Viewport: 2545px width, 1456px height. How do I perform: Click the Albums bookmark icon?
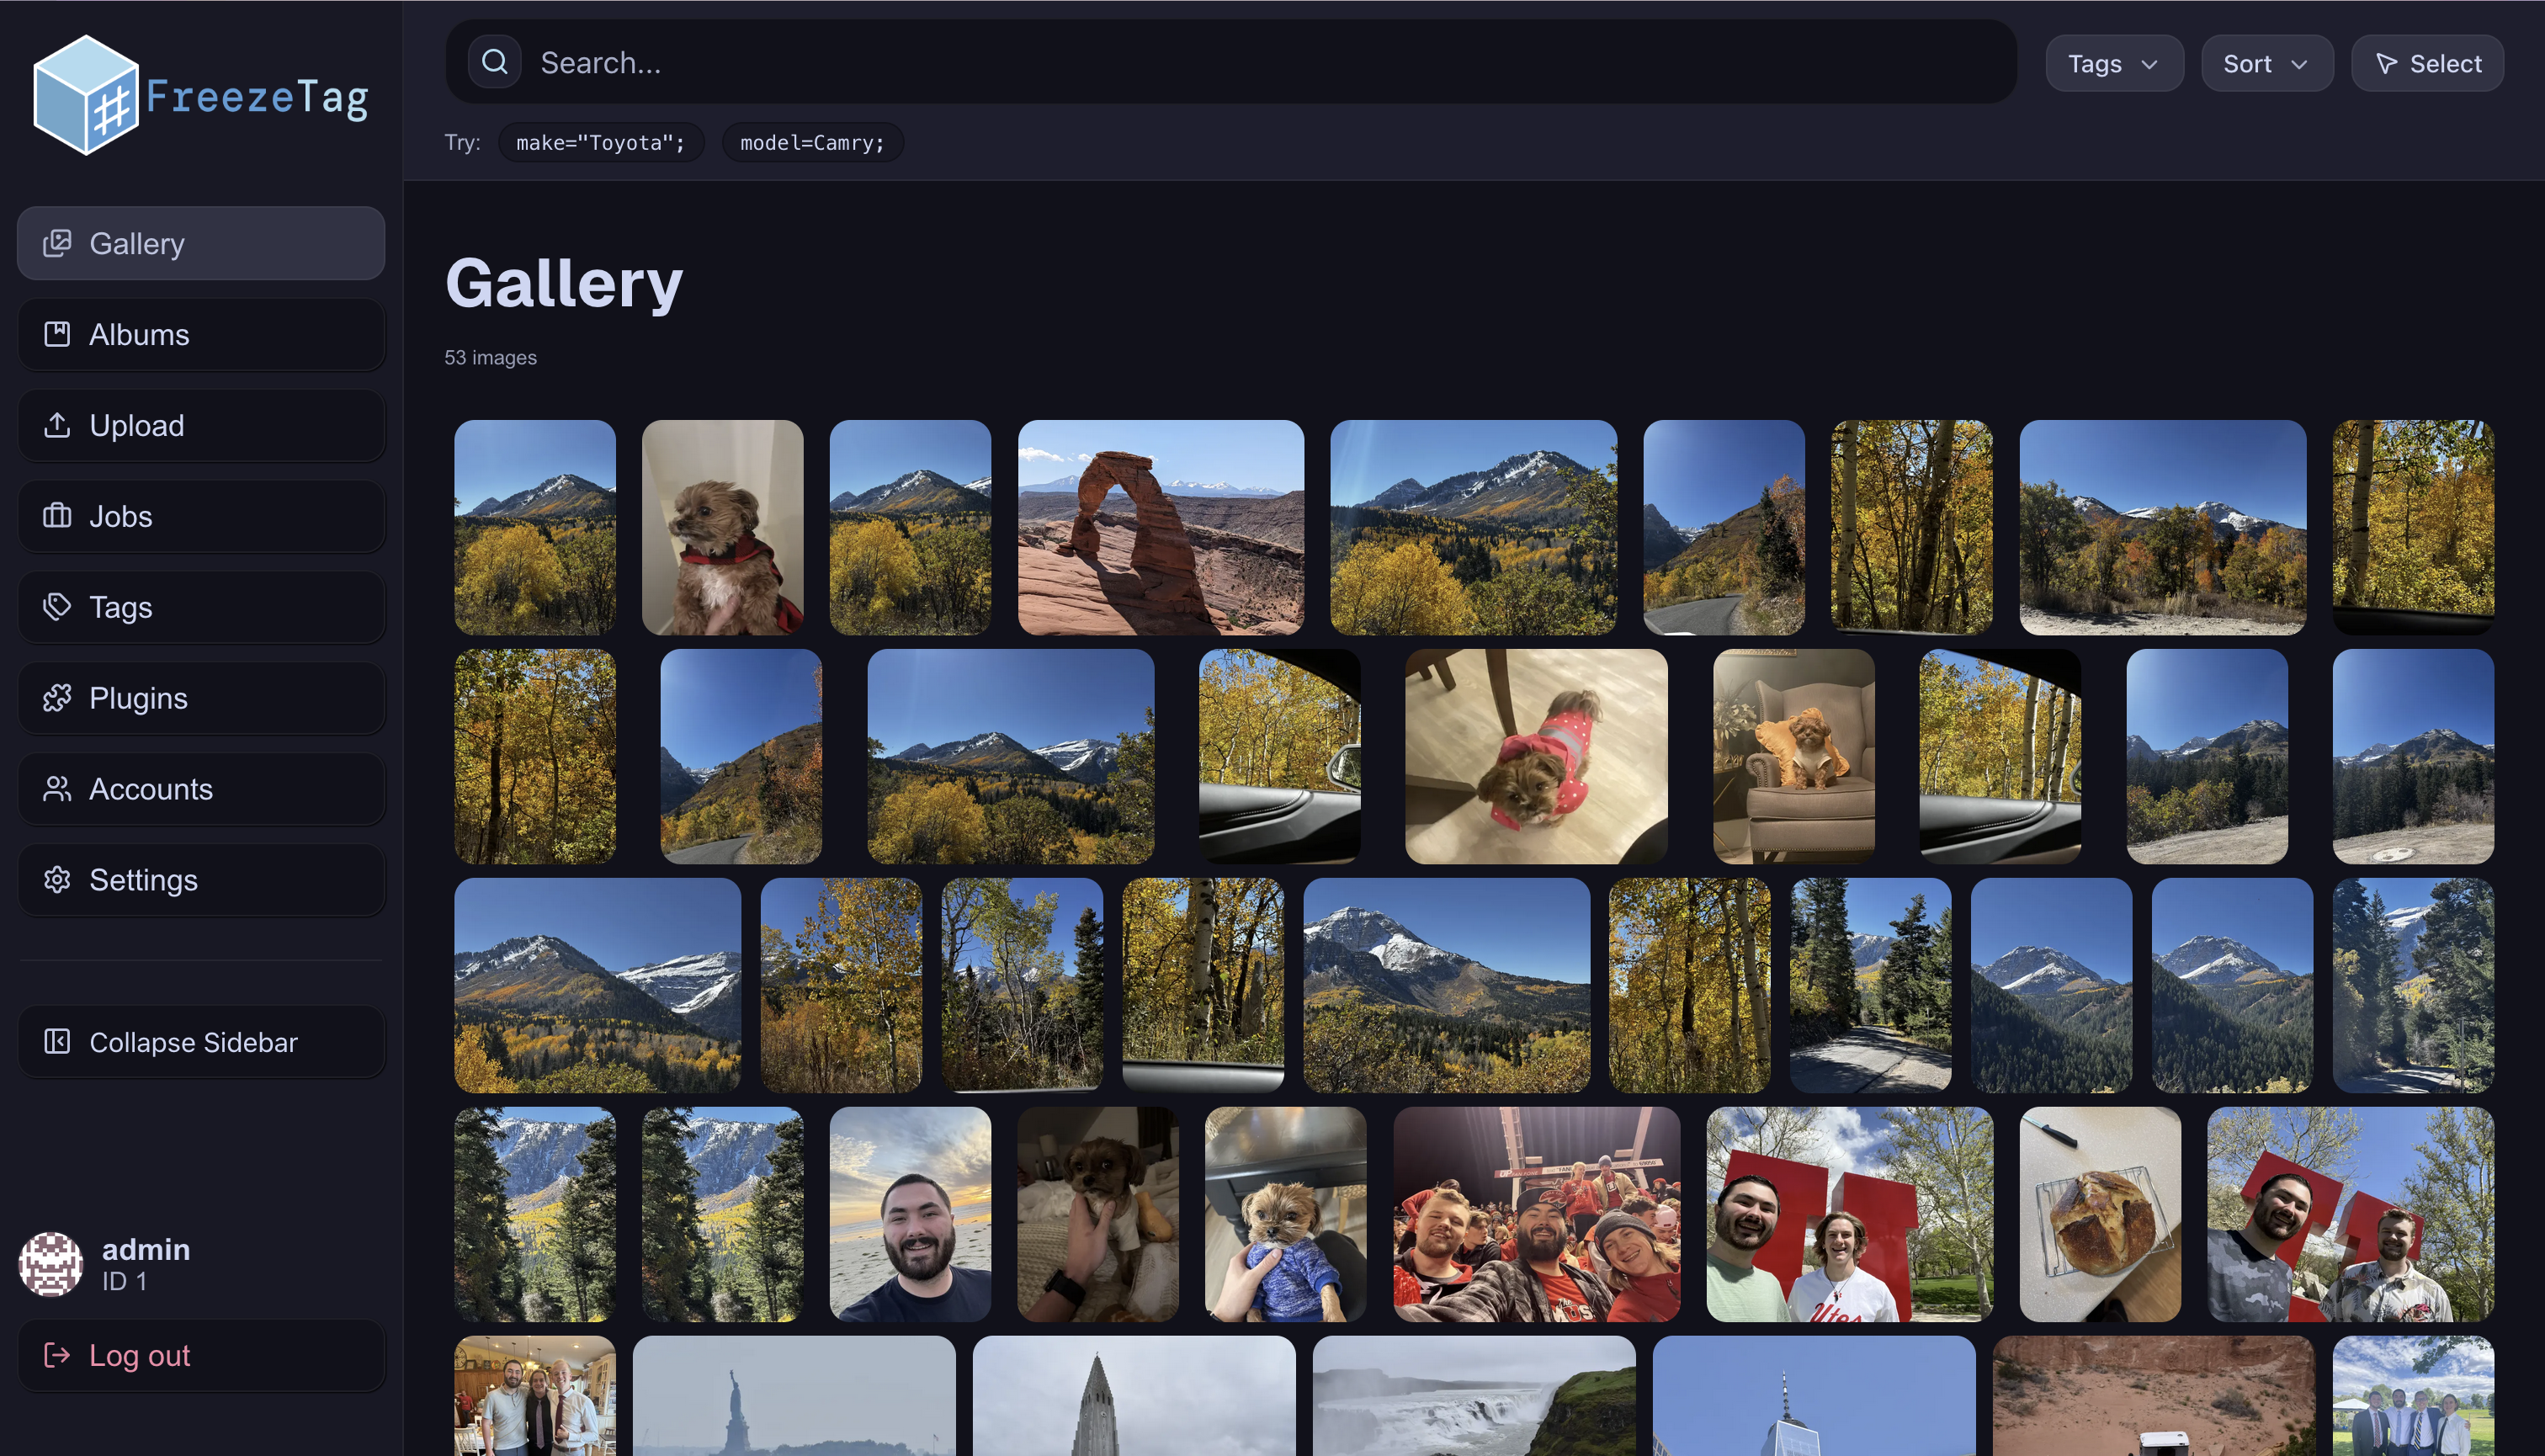point(57,334)
